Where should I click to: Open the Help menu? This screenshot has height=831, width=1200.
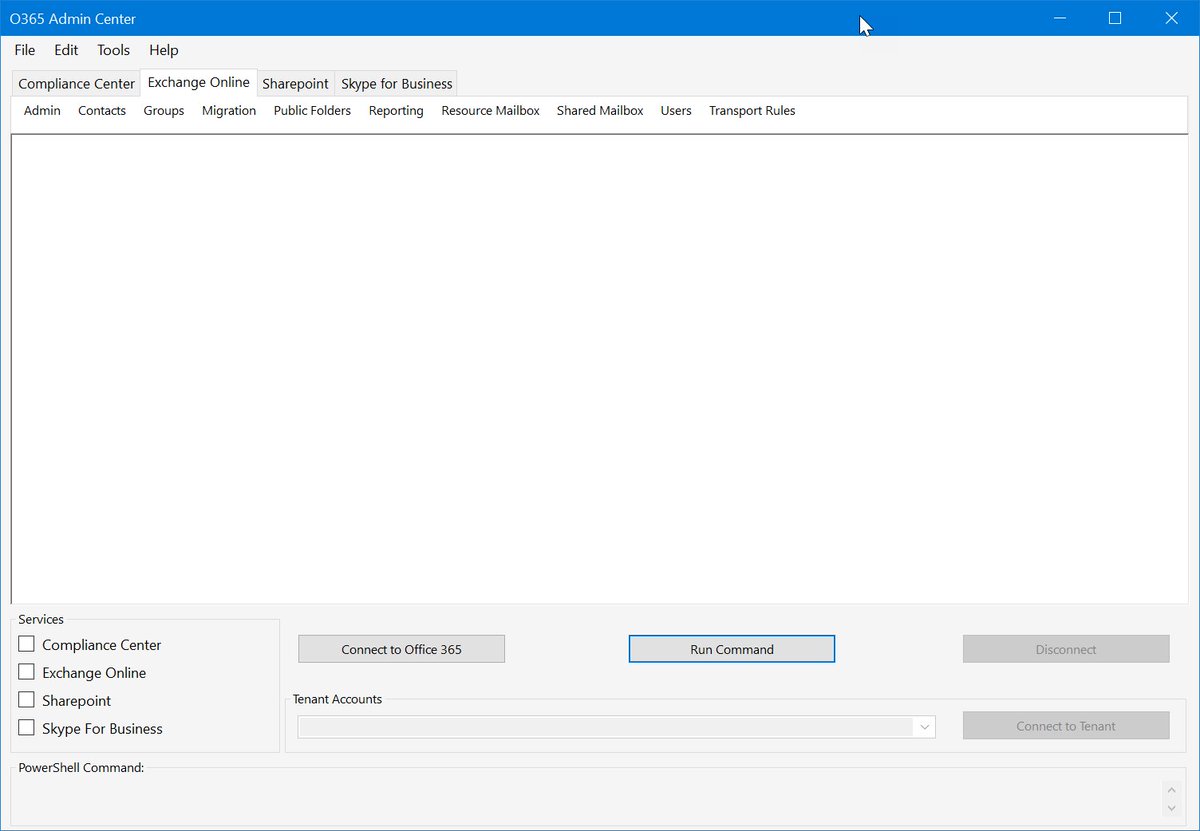[x=164, y=50]
